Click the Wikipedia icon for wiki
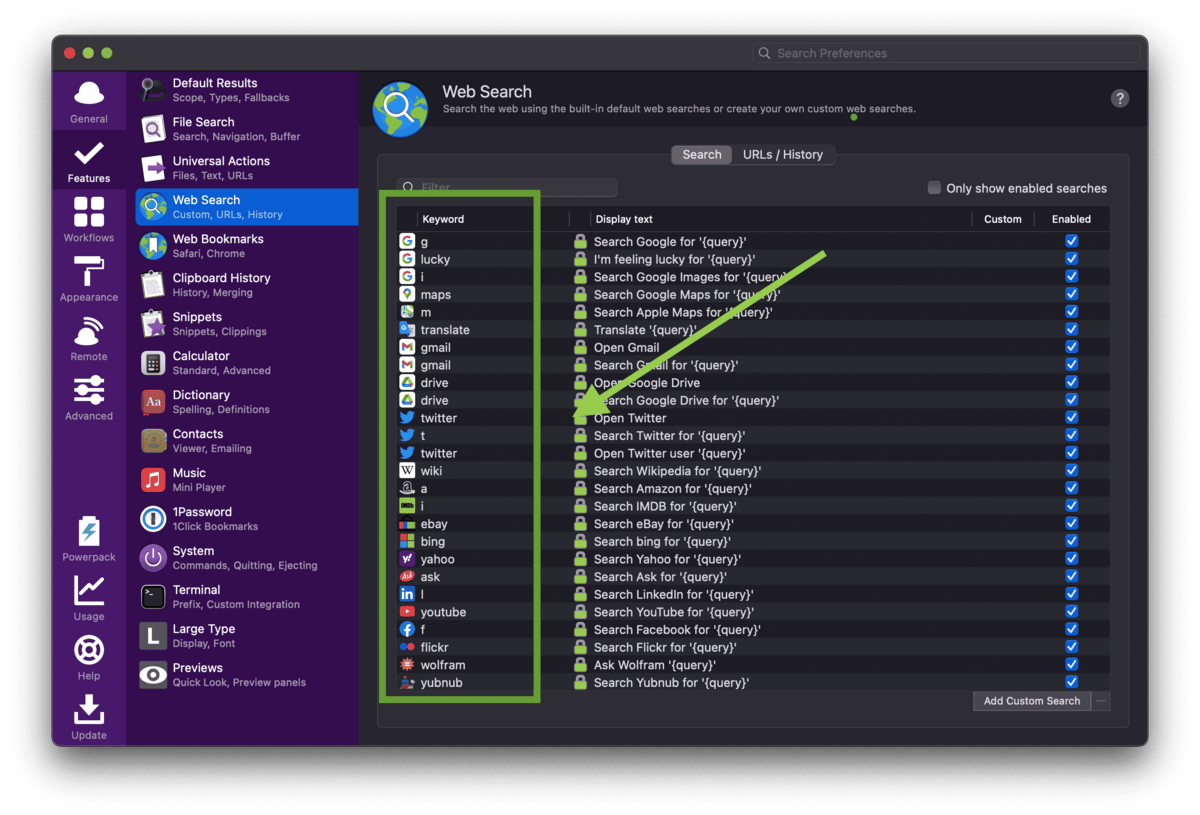The height and width of the screenshot is (815, 1200). coord(407,470)
